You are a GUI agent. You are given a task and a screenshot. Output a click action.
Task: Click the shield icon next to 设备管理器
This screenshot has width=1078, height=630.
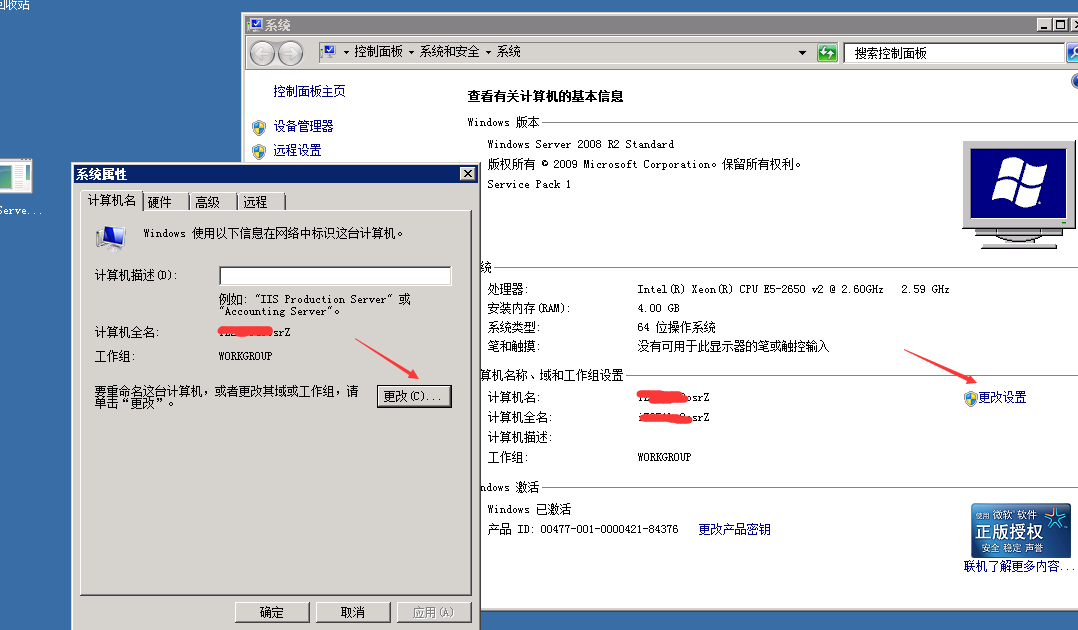tap(259, 127)
